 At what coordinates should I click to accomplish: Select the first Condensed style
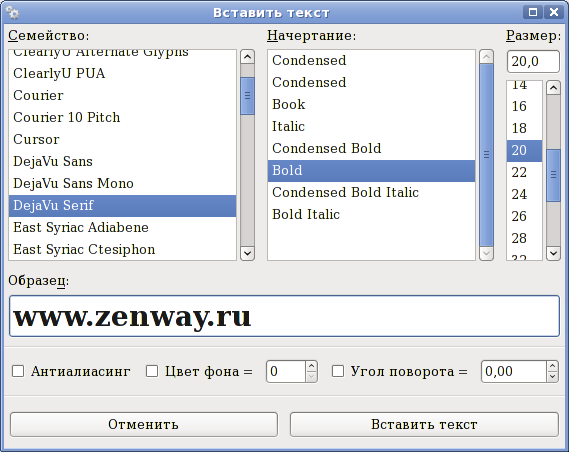371,61
